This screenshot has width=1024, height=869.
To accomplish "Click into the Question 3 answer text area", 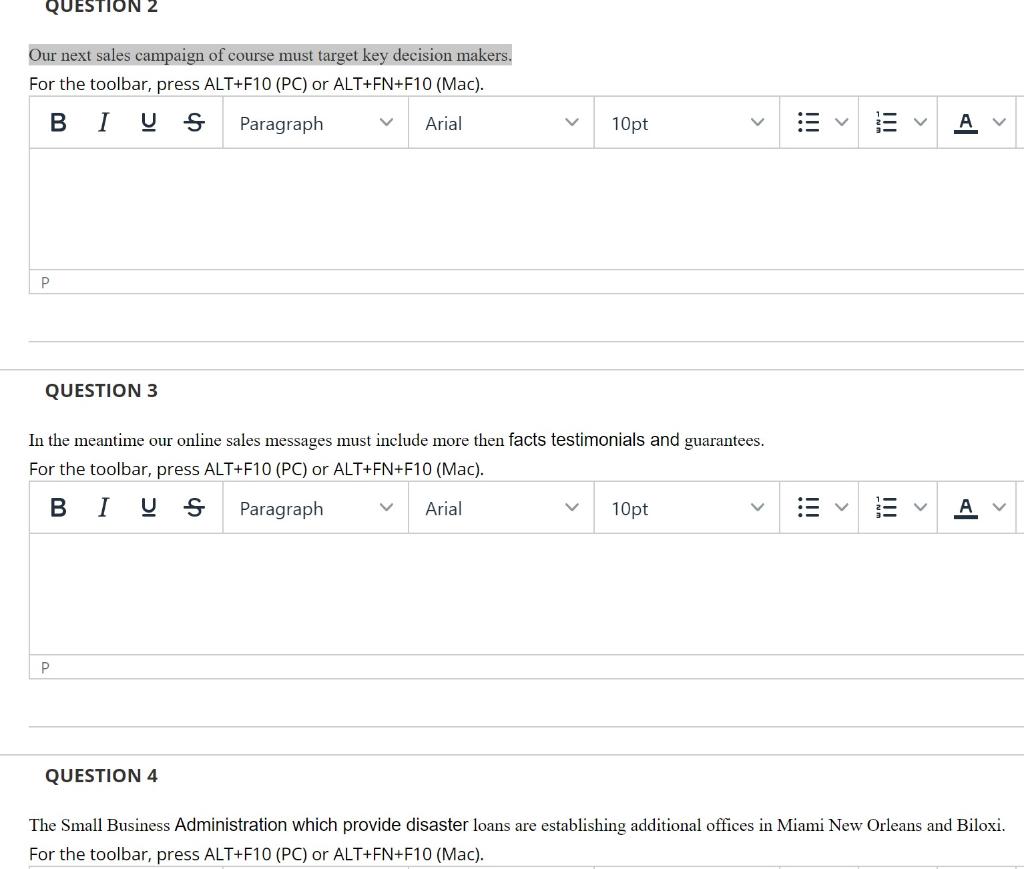I will point(526,593).
